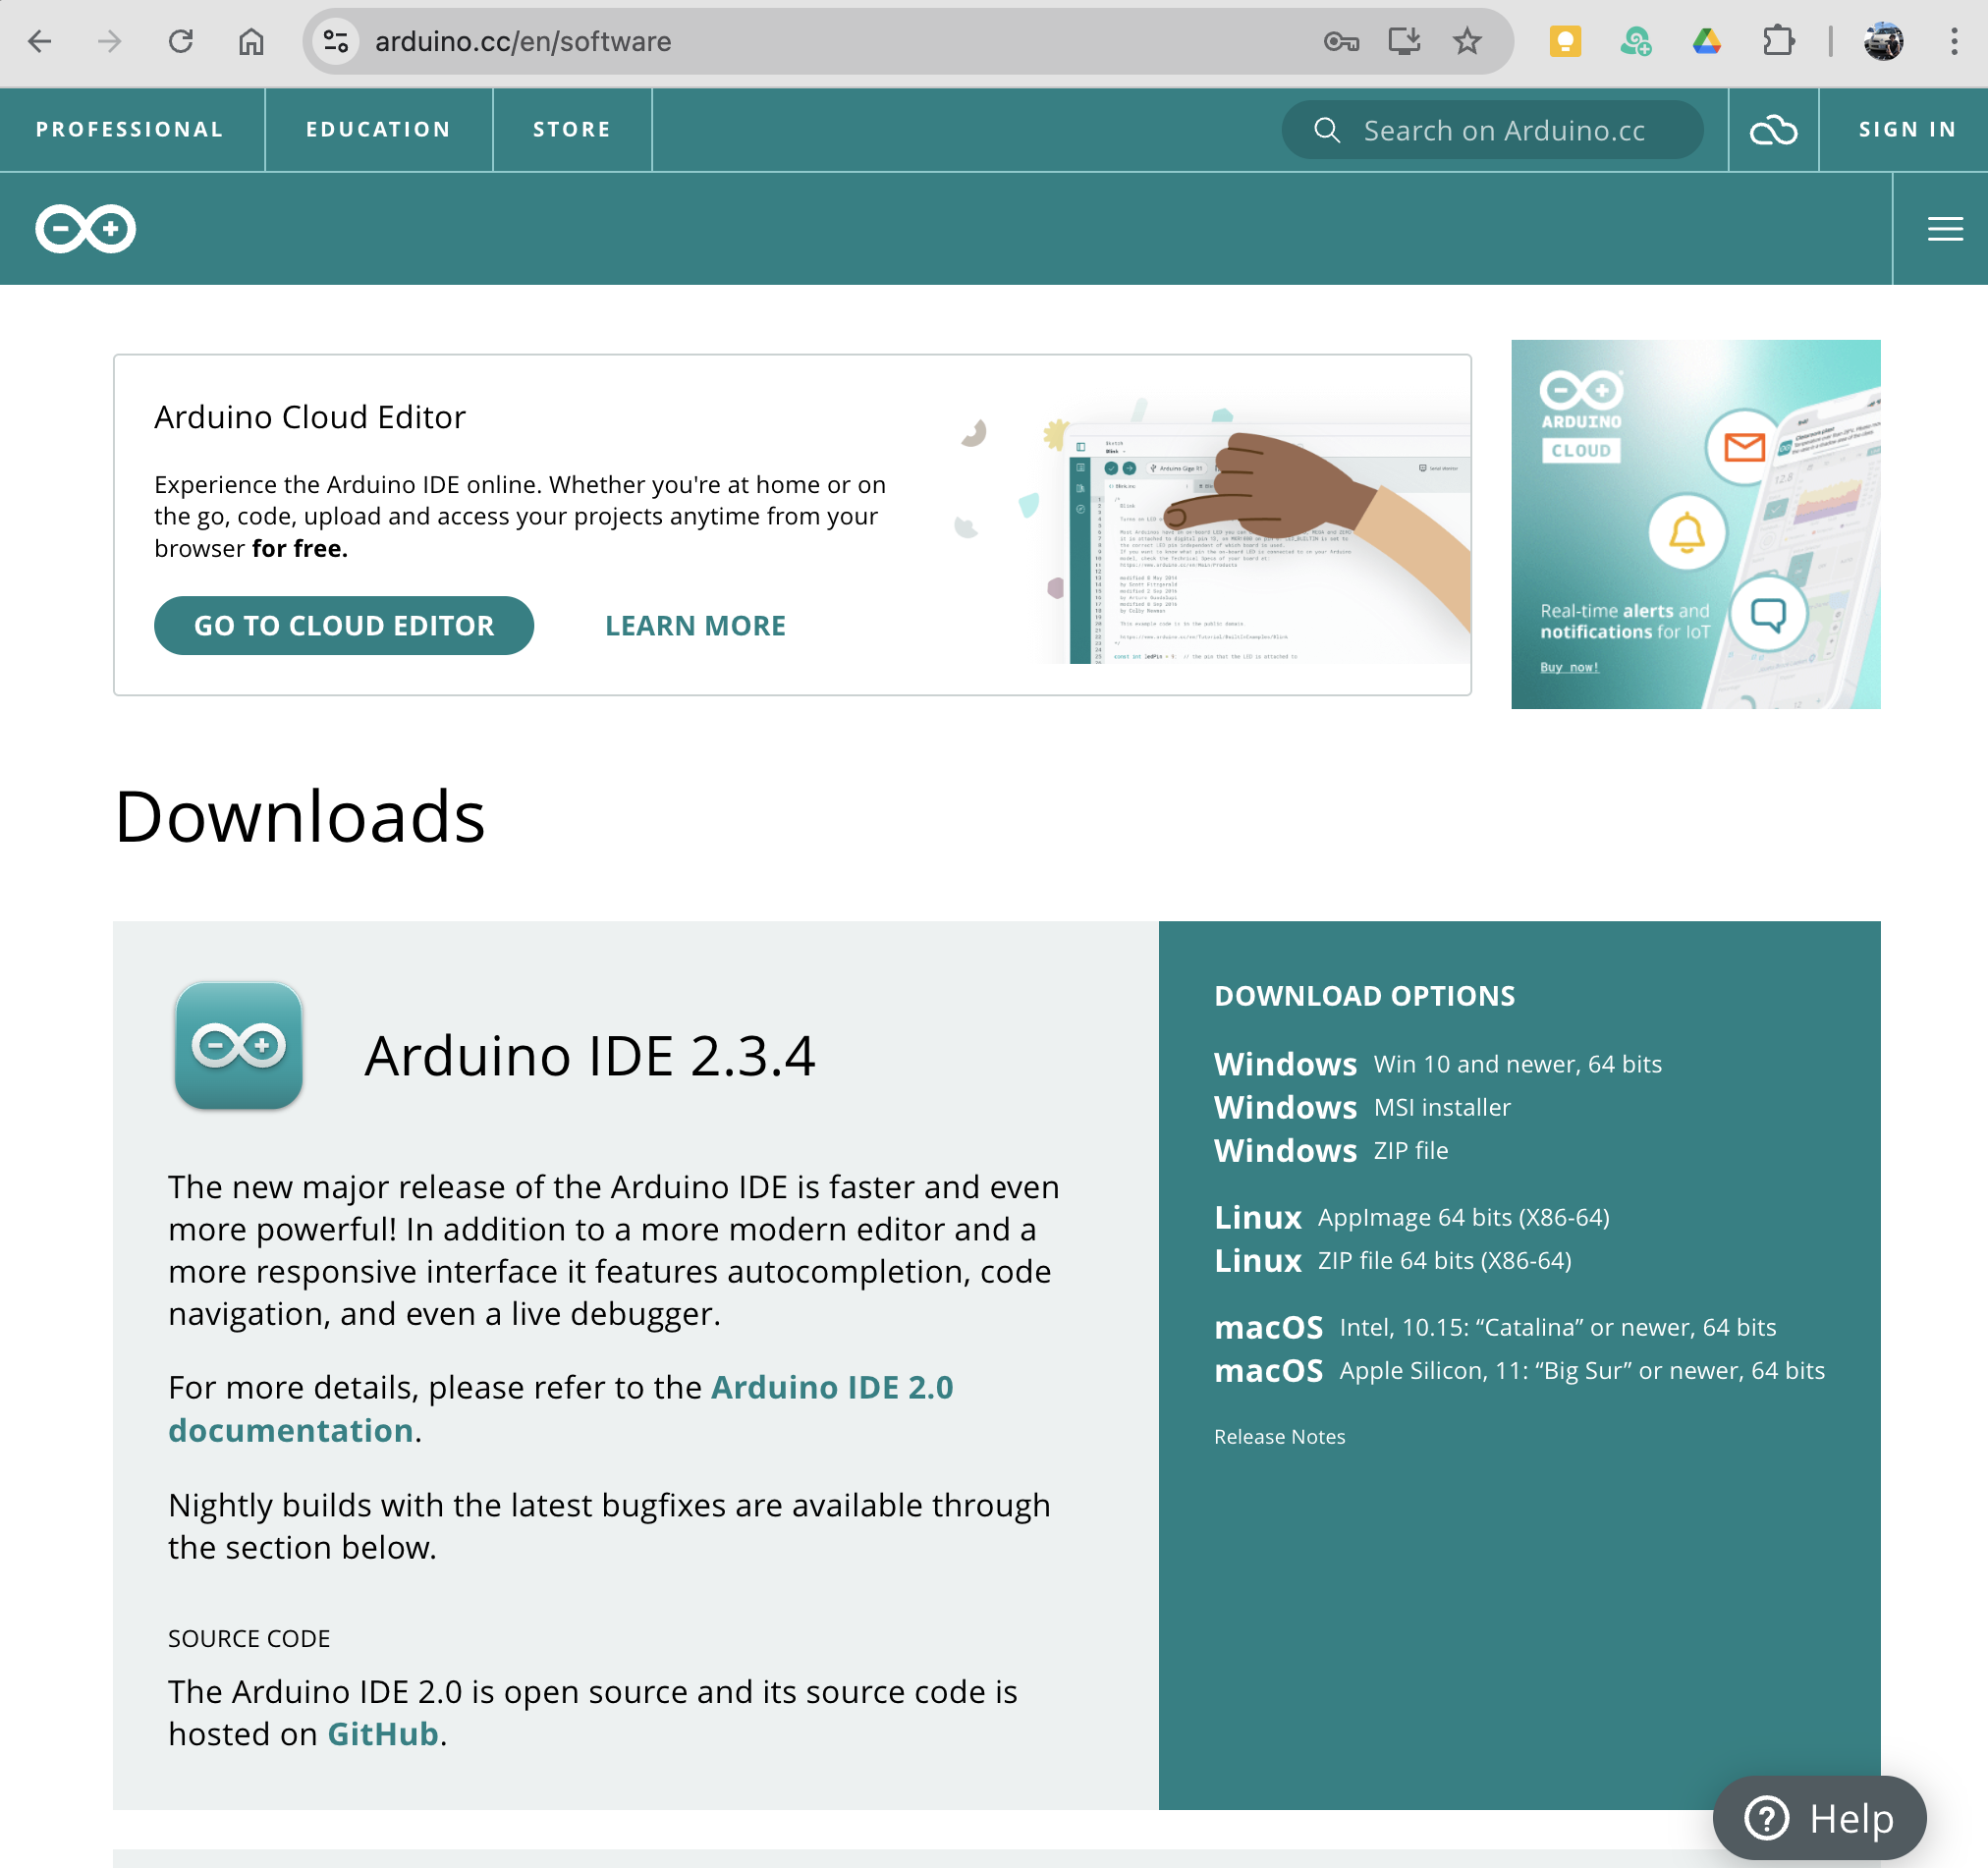Viewport: 1988px width, 1868px height.
Task: Open the Arduino Cloud alerts ad banner
Action: click(x=1696, y=524)
